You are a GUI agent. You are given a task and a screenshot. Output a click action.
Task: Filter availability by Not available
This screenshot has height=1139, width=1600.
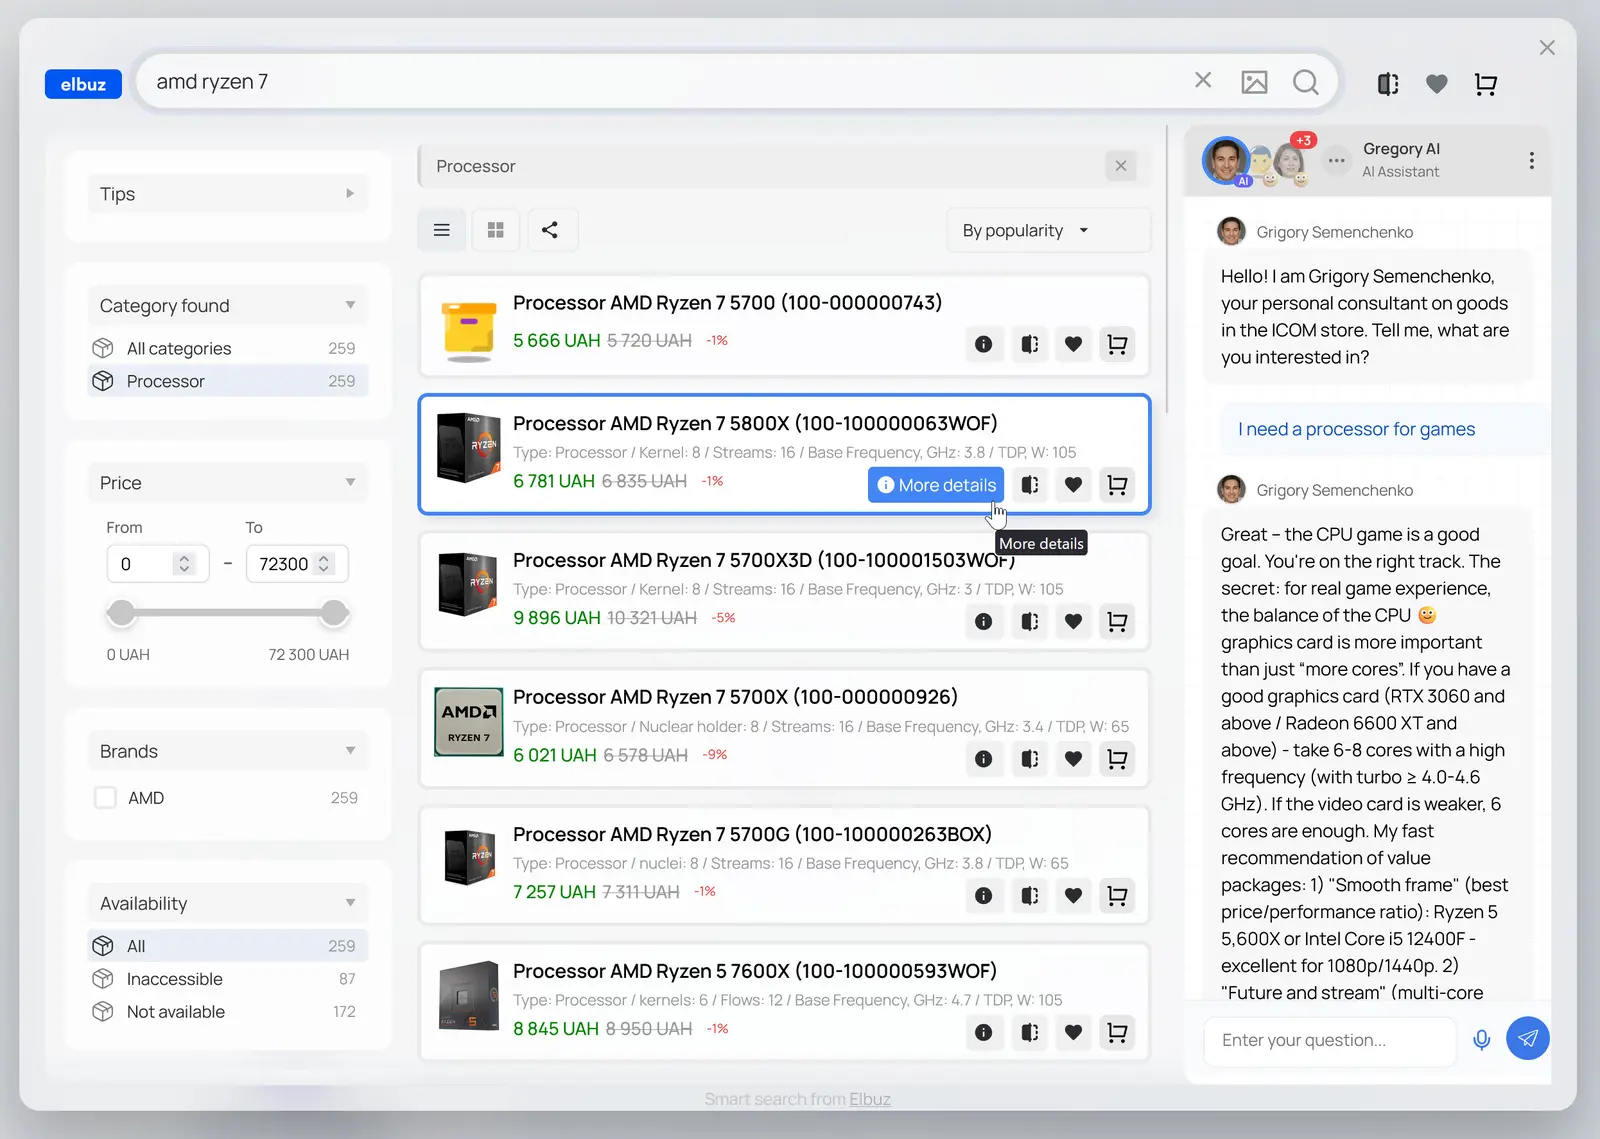tap(228, 1012)
